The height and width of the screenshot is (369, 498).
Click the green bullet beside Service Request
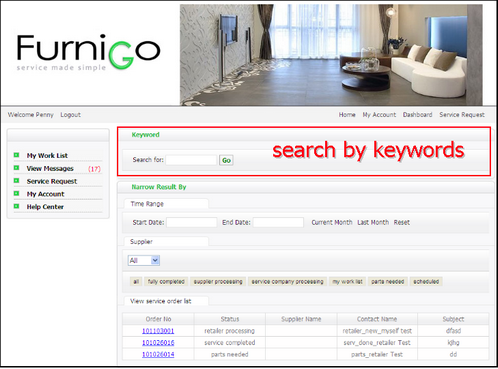16,181
